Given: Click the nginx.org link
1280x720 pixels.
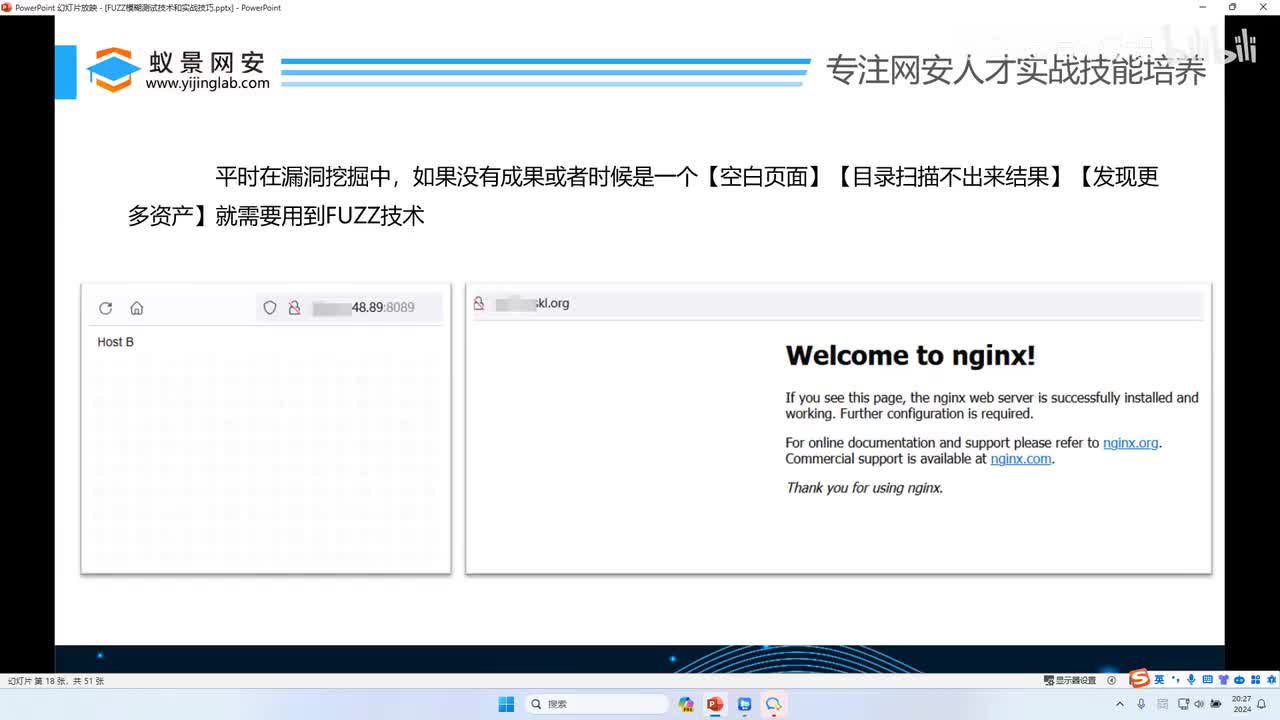Looking at the screenshot, I should point(1131,443).
